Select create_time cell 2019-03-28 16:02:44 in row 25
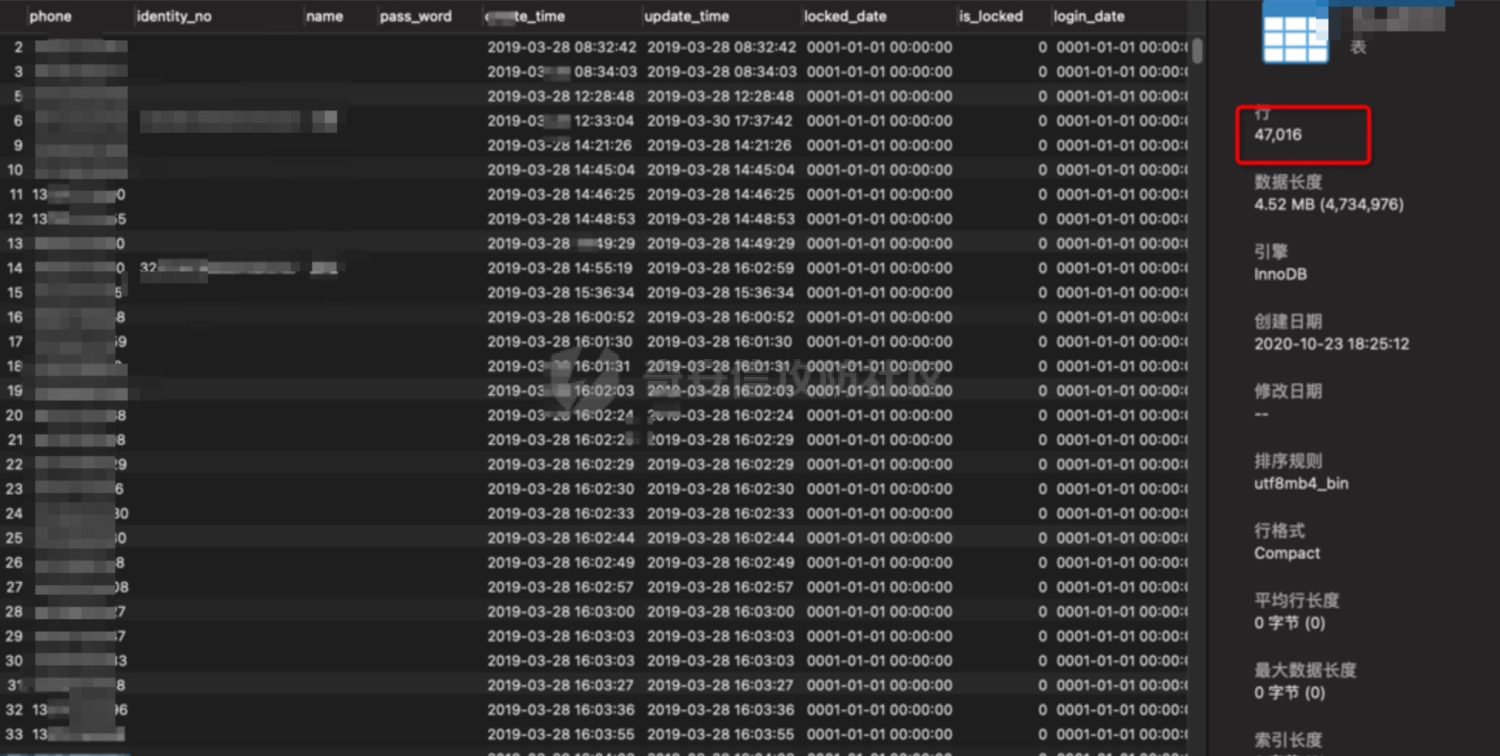This screenshot has width=1500, height=756. click(561, 538)
